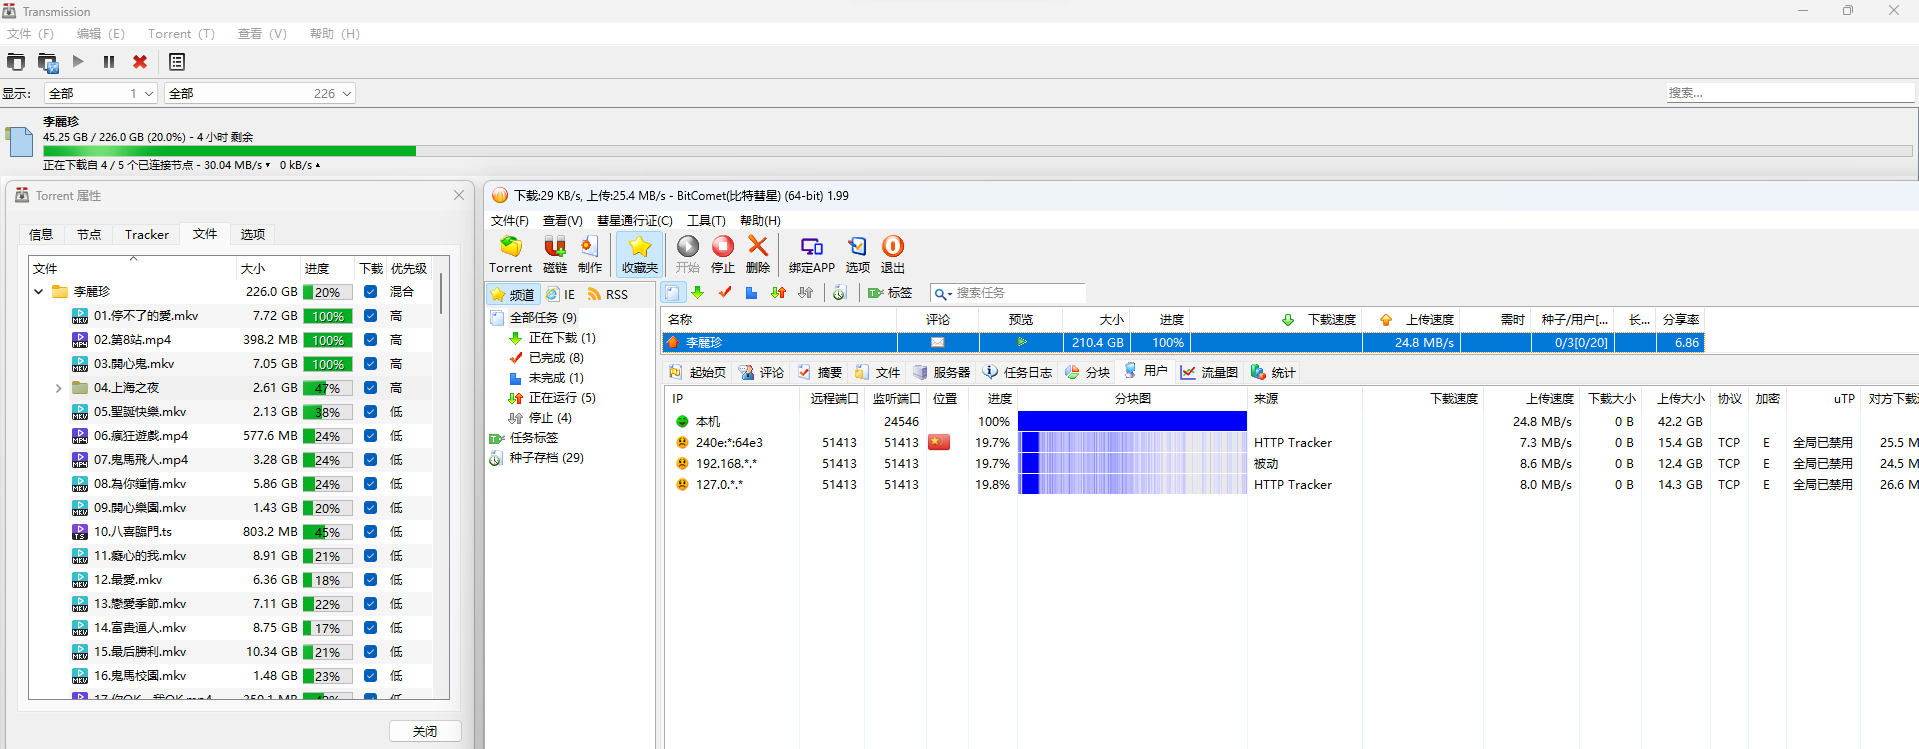Image resolution: width=1919 pixels, height=749 pixels.
Task: Open the 绑定APP icon
Action: pos(811,254)
